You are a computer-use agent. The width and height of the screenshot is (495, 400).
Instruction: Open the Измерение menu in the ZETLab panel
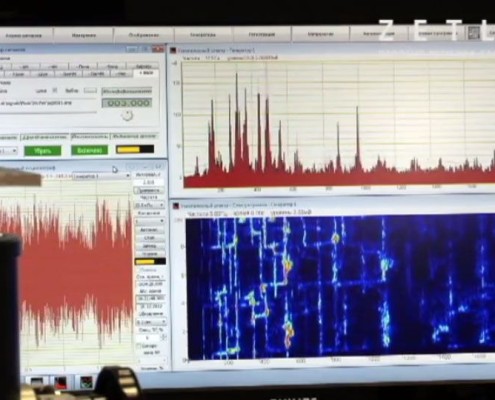tap(84, 35)
